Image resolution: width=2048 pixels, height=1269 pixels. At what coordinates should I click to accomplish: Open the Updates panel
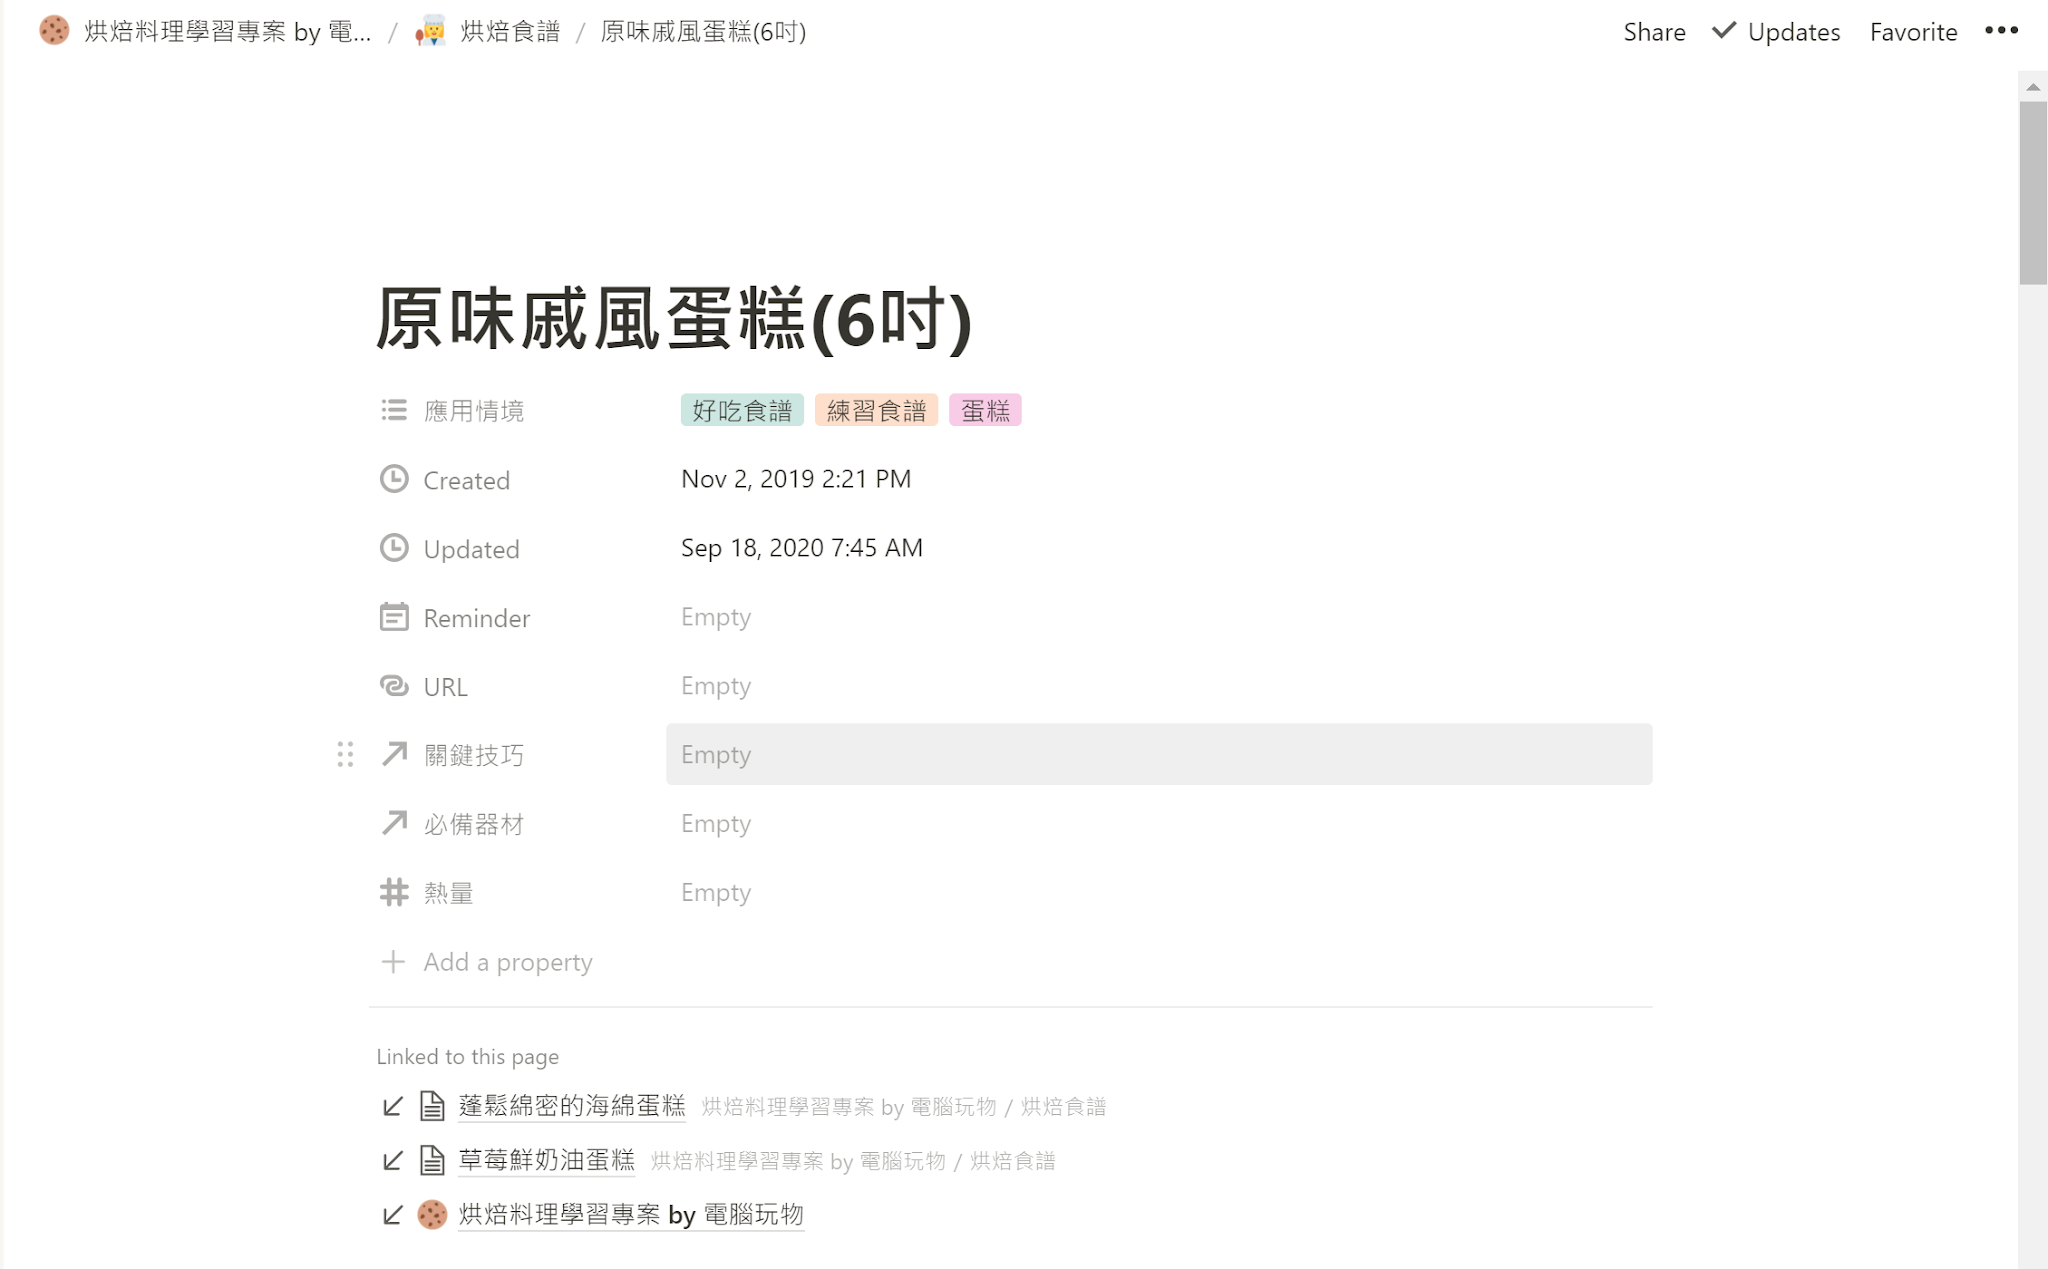pyautogui.click(x=1777, y=32)
